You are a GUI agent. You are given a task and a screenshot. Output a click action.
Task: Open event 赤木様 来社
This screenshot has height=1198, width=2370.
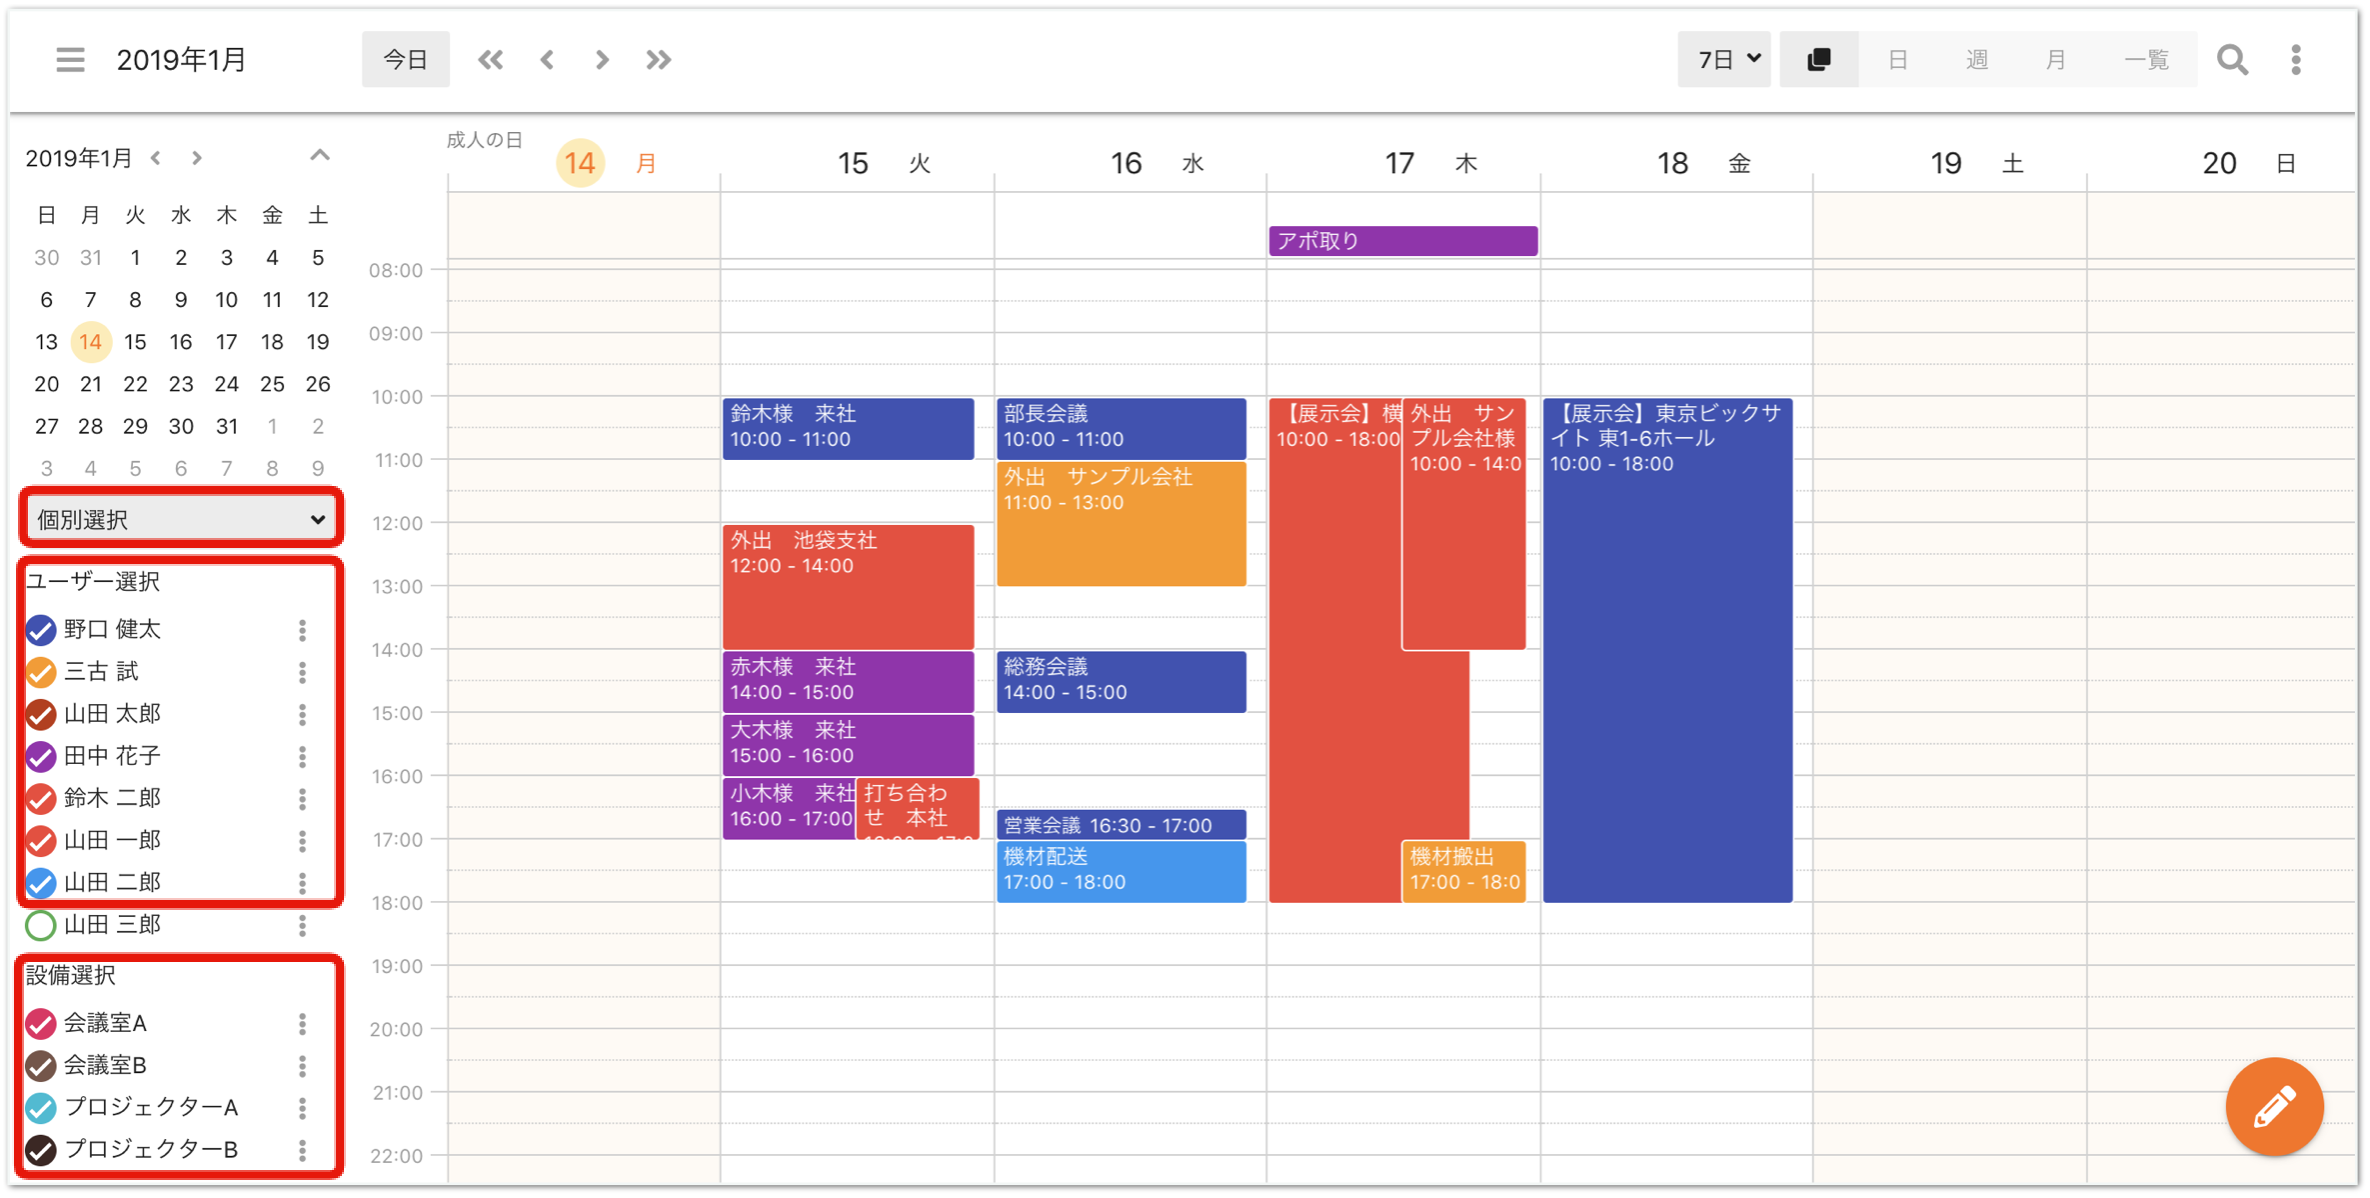click(x=848, y=682)
